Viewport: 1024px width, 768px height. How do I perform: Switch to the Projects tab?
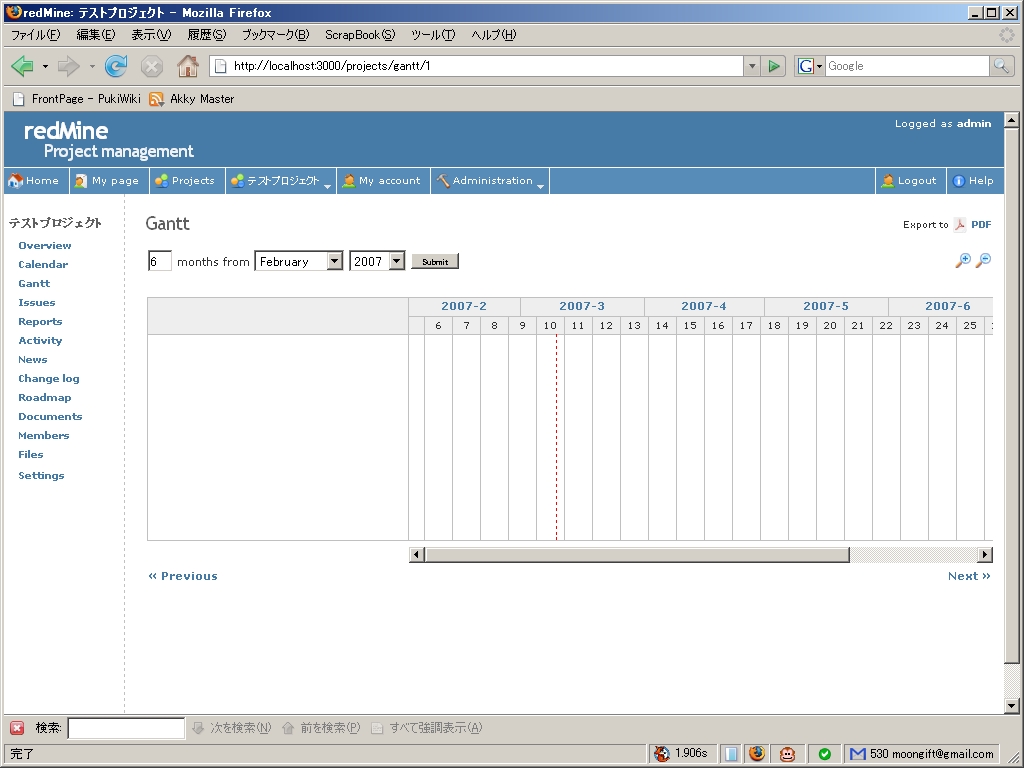(x=186, y=181)
